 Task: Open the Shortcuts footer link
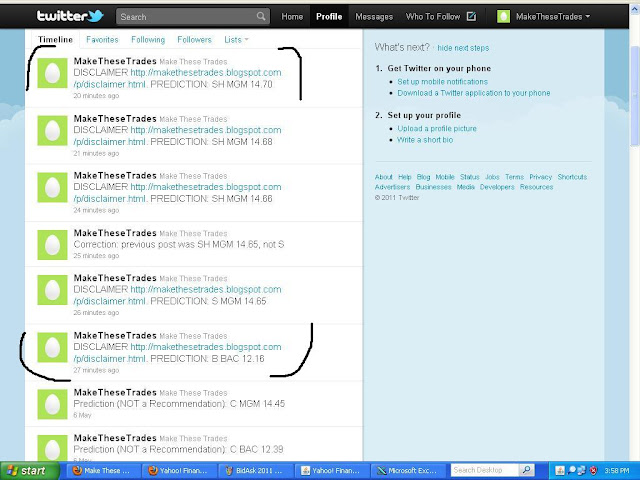572,177
